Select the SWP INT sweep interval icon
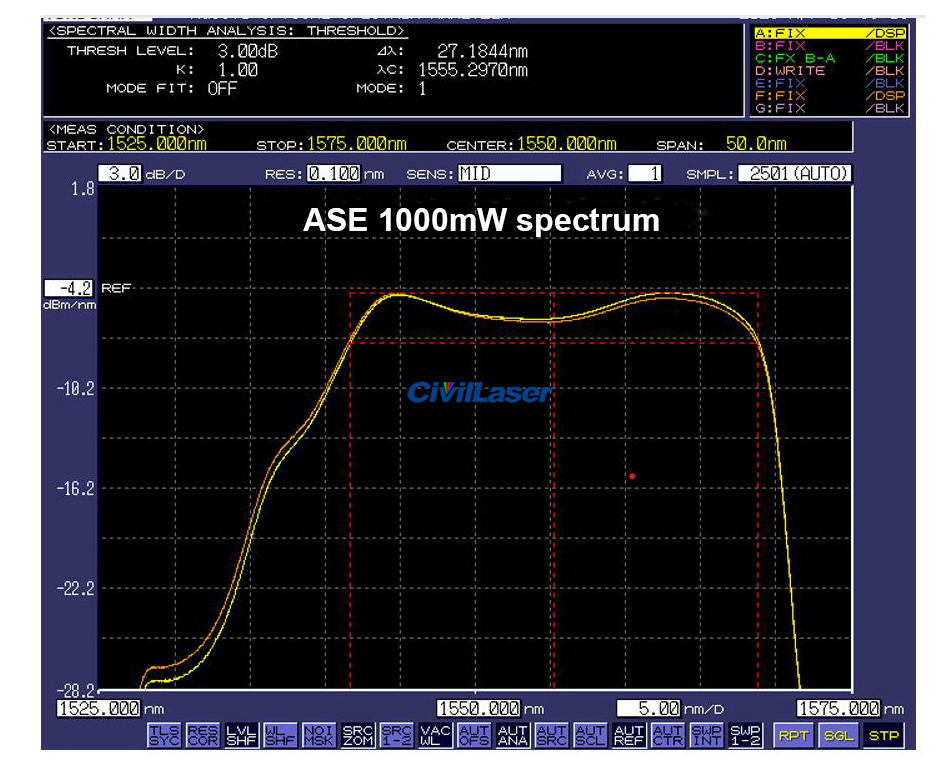 pyautogui.click(x=706, y=736)
